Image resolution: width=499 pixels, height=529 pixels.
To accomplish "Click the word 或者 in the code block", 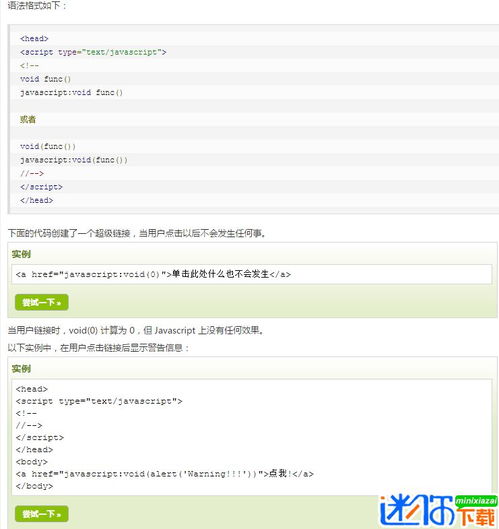I will (28, 119).
